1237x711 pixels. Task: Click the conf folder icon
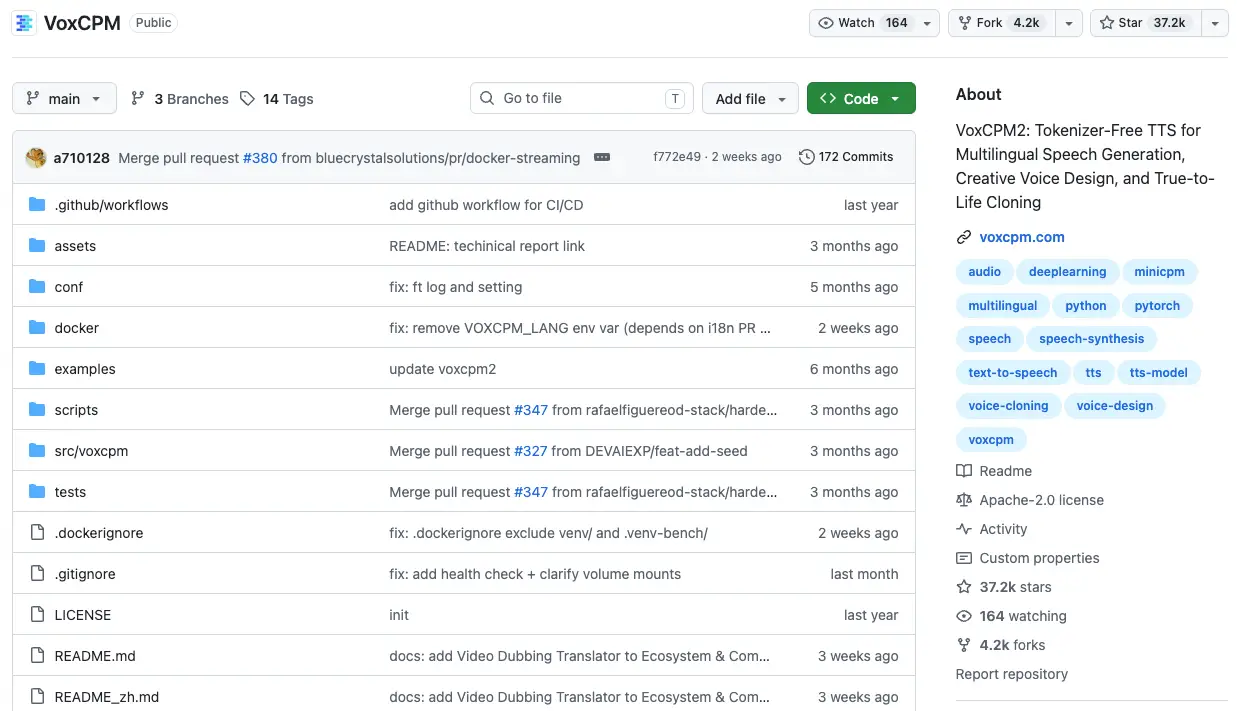pyautogui.click(x=37, y=287)
